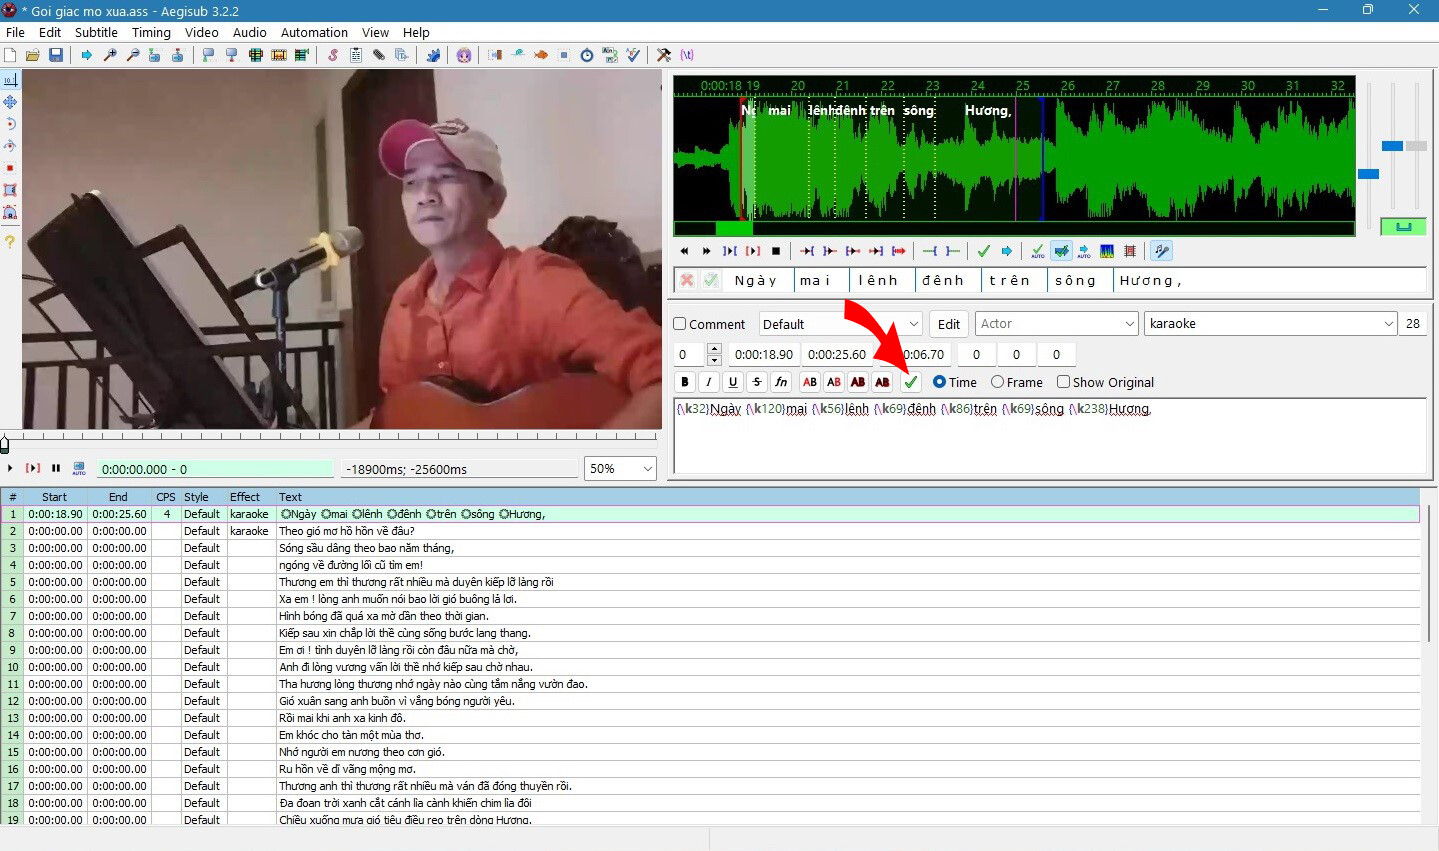This screenshot has height=851, width=1439.
Task: Open the Styles Manager icon
Action: click(332, 55)
